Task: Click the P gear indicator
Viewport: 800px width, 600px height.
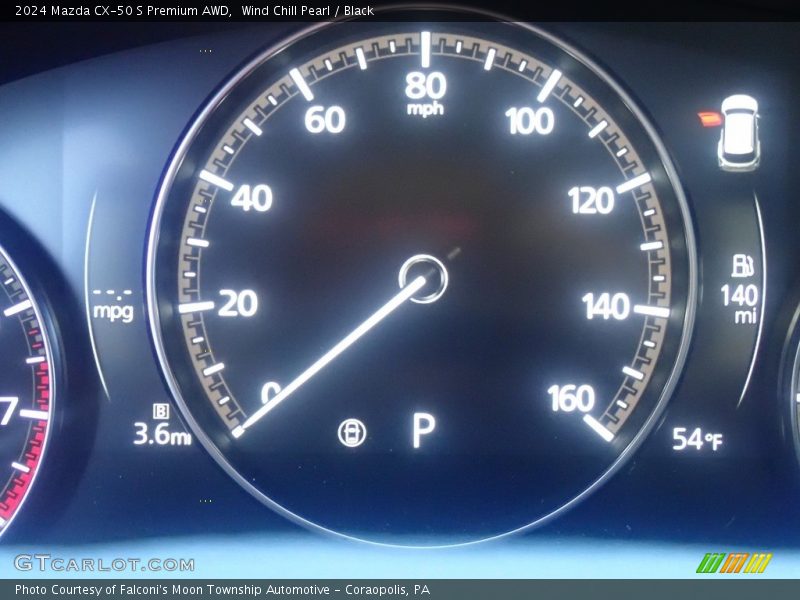Action: 423,431
